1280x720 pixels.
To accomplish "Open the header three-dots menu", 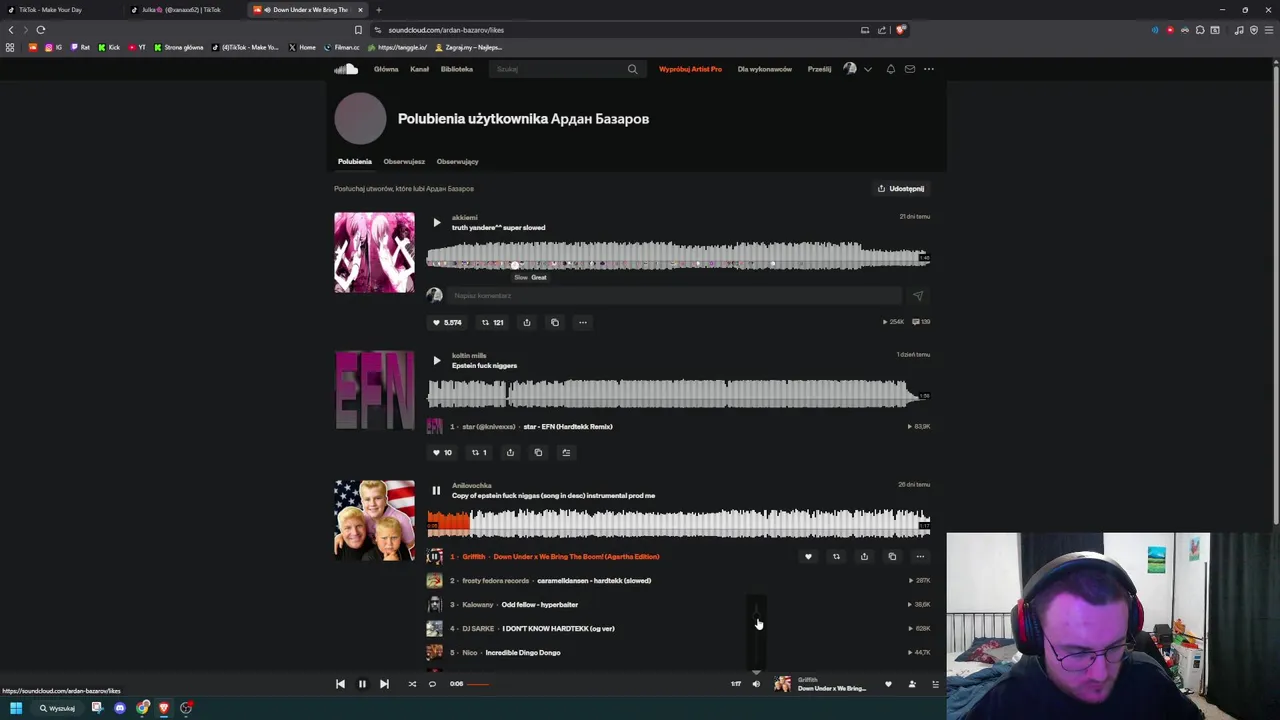I will tap(929, 69).
